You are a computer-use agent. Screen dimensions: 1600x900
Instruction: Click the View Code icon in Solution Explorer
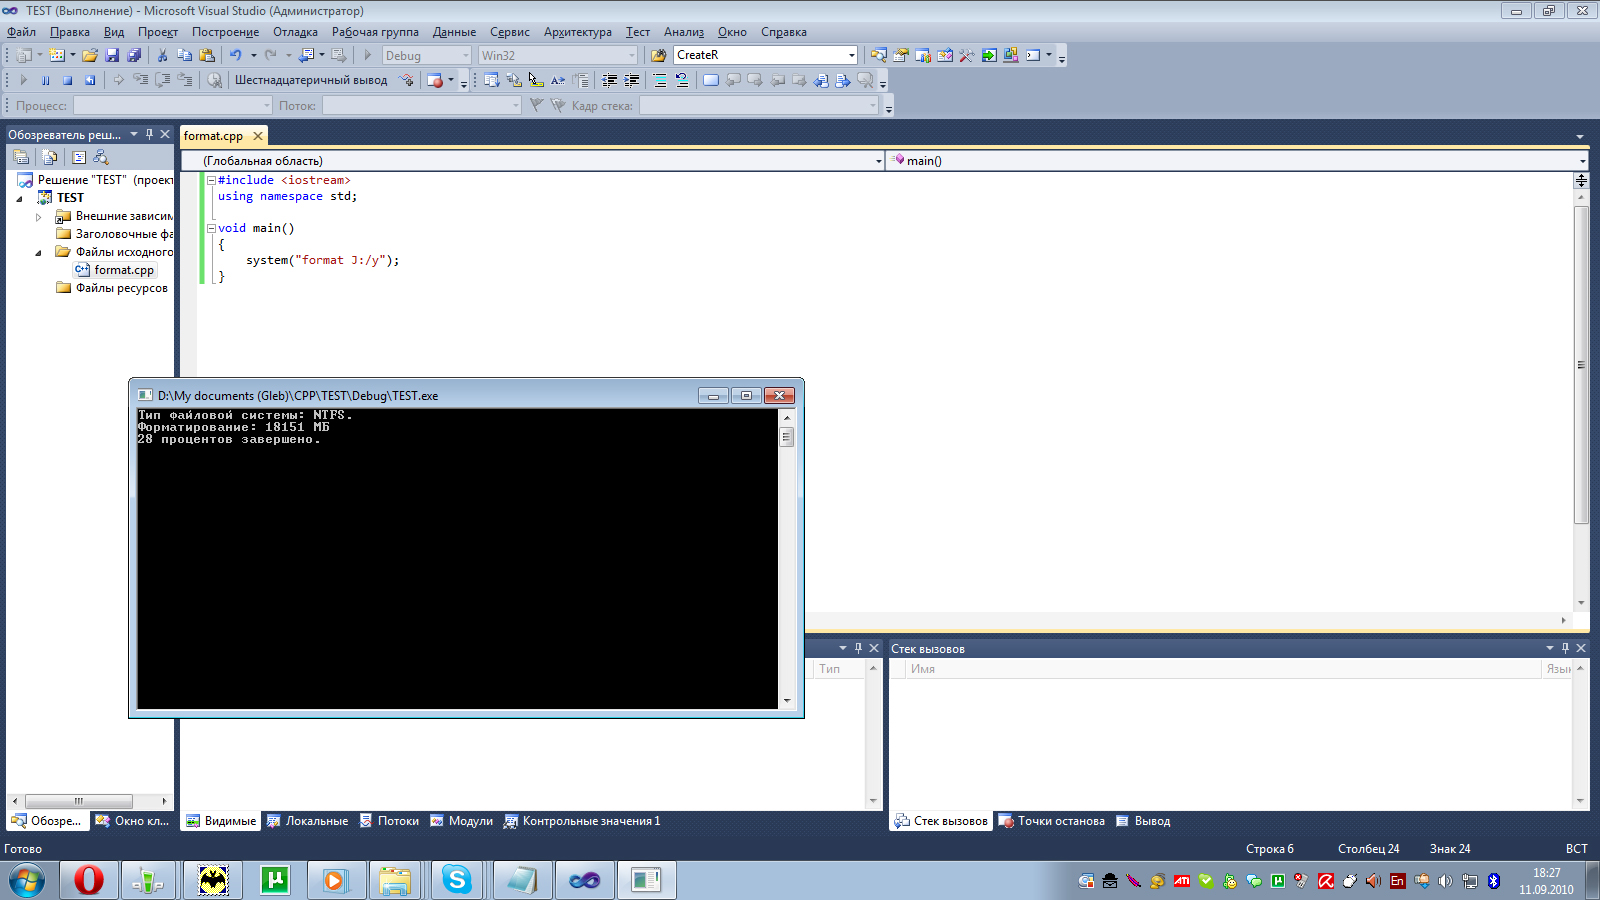79,157
